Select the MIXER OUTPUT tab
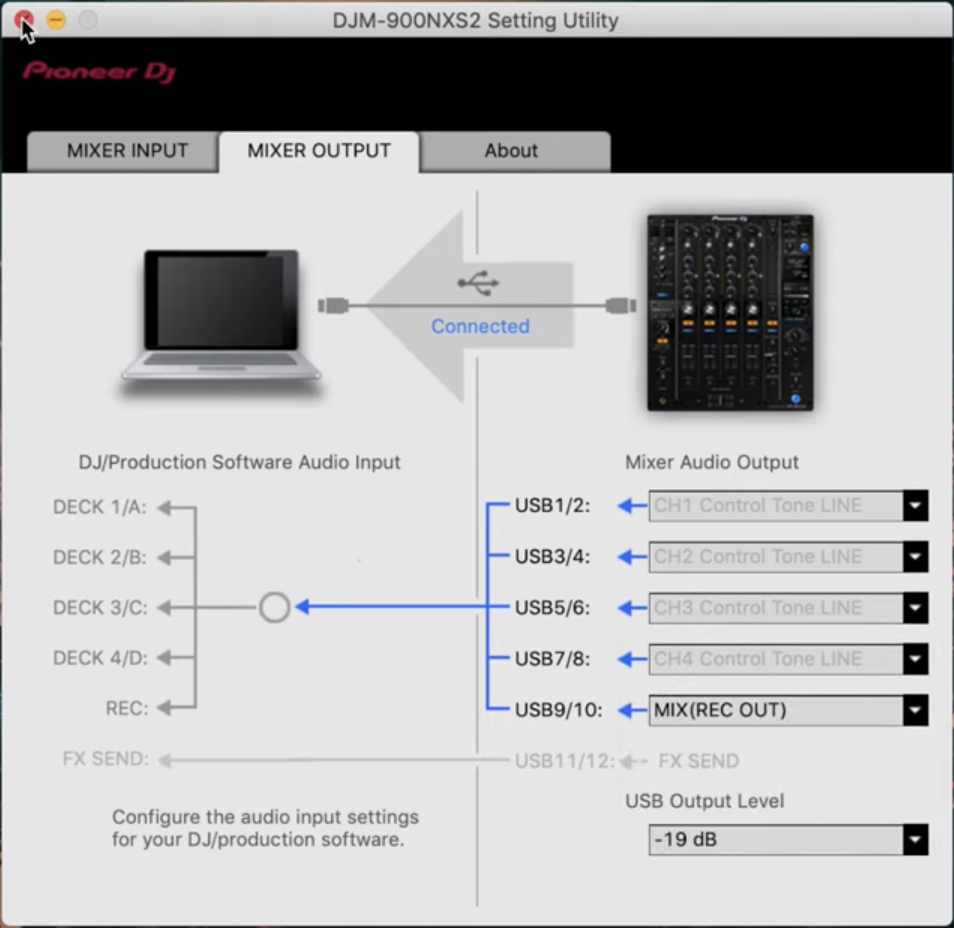The width and height of the screenshot is (954, 928). (319, 150)
